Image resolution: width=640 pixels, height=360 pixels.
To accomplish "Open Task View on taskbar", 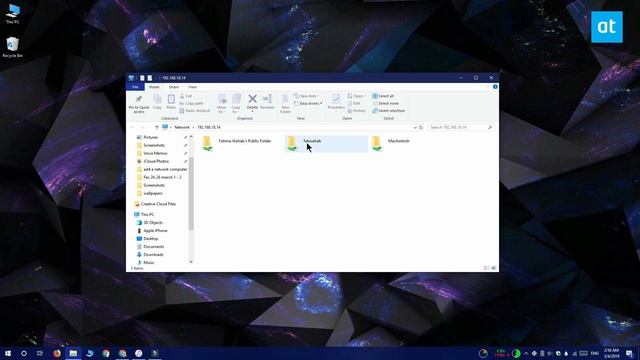I will (x=40, y=353).
